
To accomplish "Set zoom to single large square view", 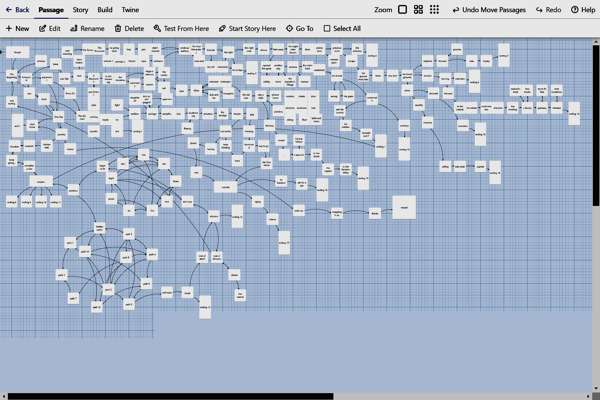I will point(403,9).
